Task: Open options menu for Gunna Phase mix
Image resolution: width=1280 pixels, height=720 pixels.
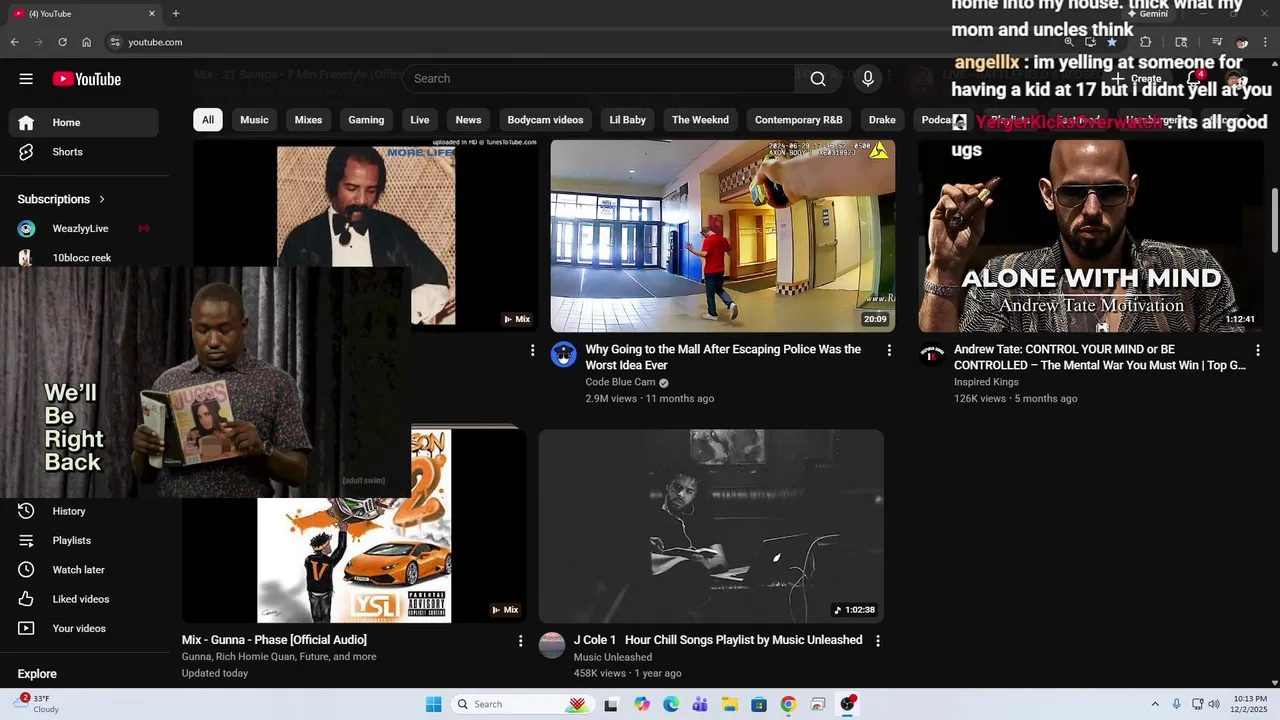Action: pos(520,640)
